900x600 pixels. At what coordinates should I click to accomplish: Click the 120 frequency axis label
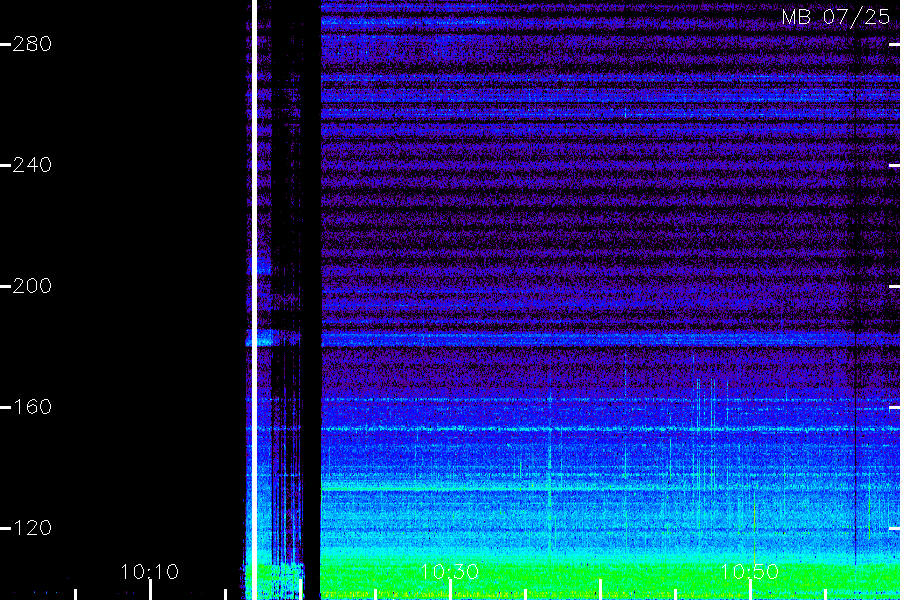(x=32, y=528)
